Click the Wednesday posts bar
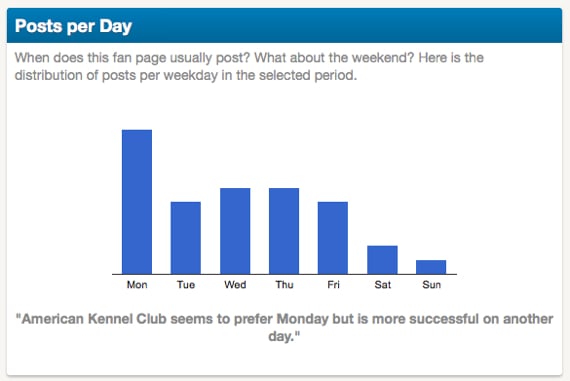The width and height of the screenshot is (570, 381). [x=235, y=231]
